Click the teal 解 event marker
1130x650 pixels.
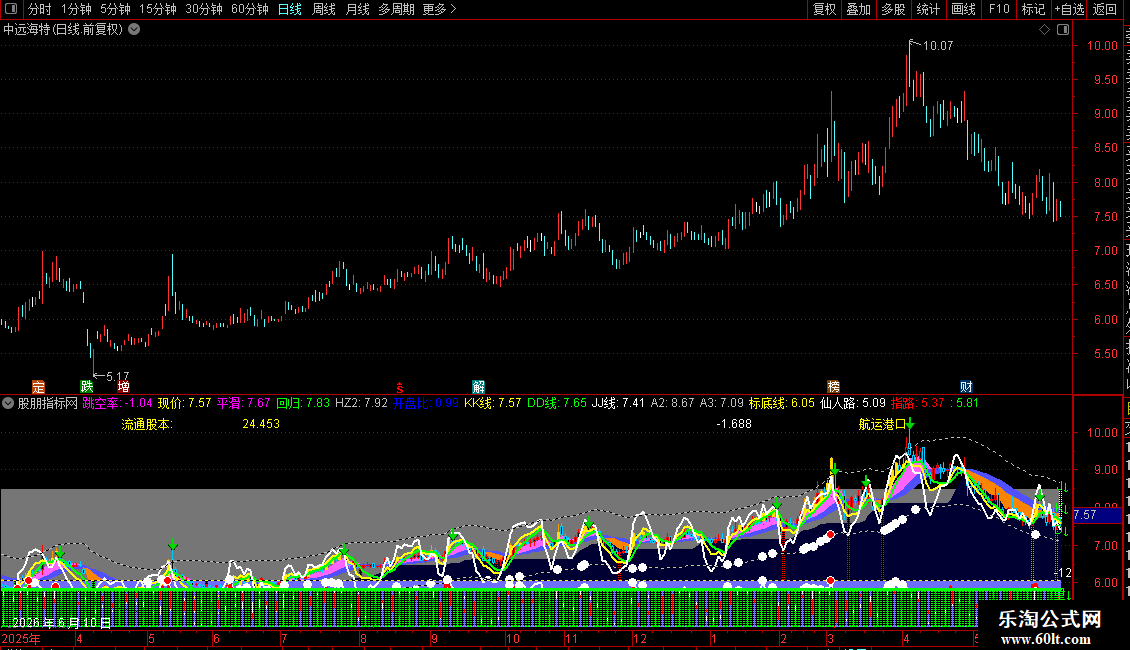tap(479, 387)
